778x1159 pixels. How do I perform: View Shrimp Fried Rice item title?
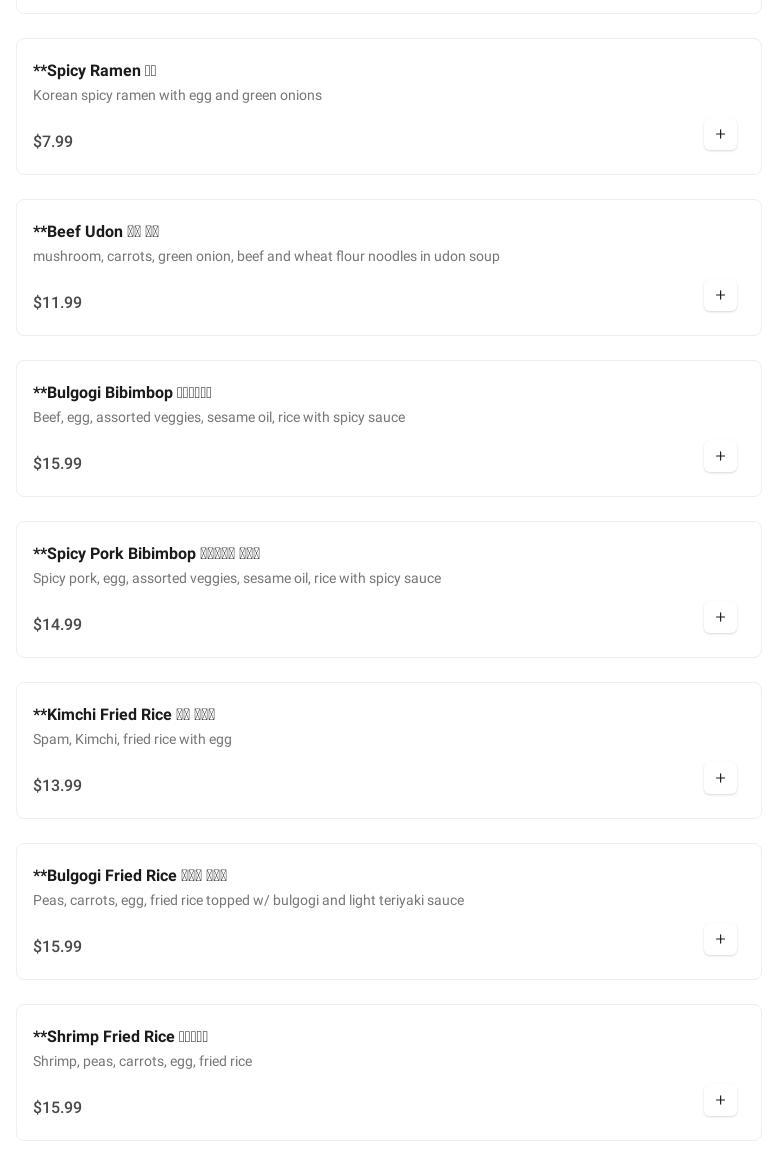pos(120,1037)
